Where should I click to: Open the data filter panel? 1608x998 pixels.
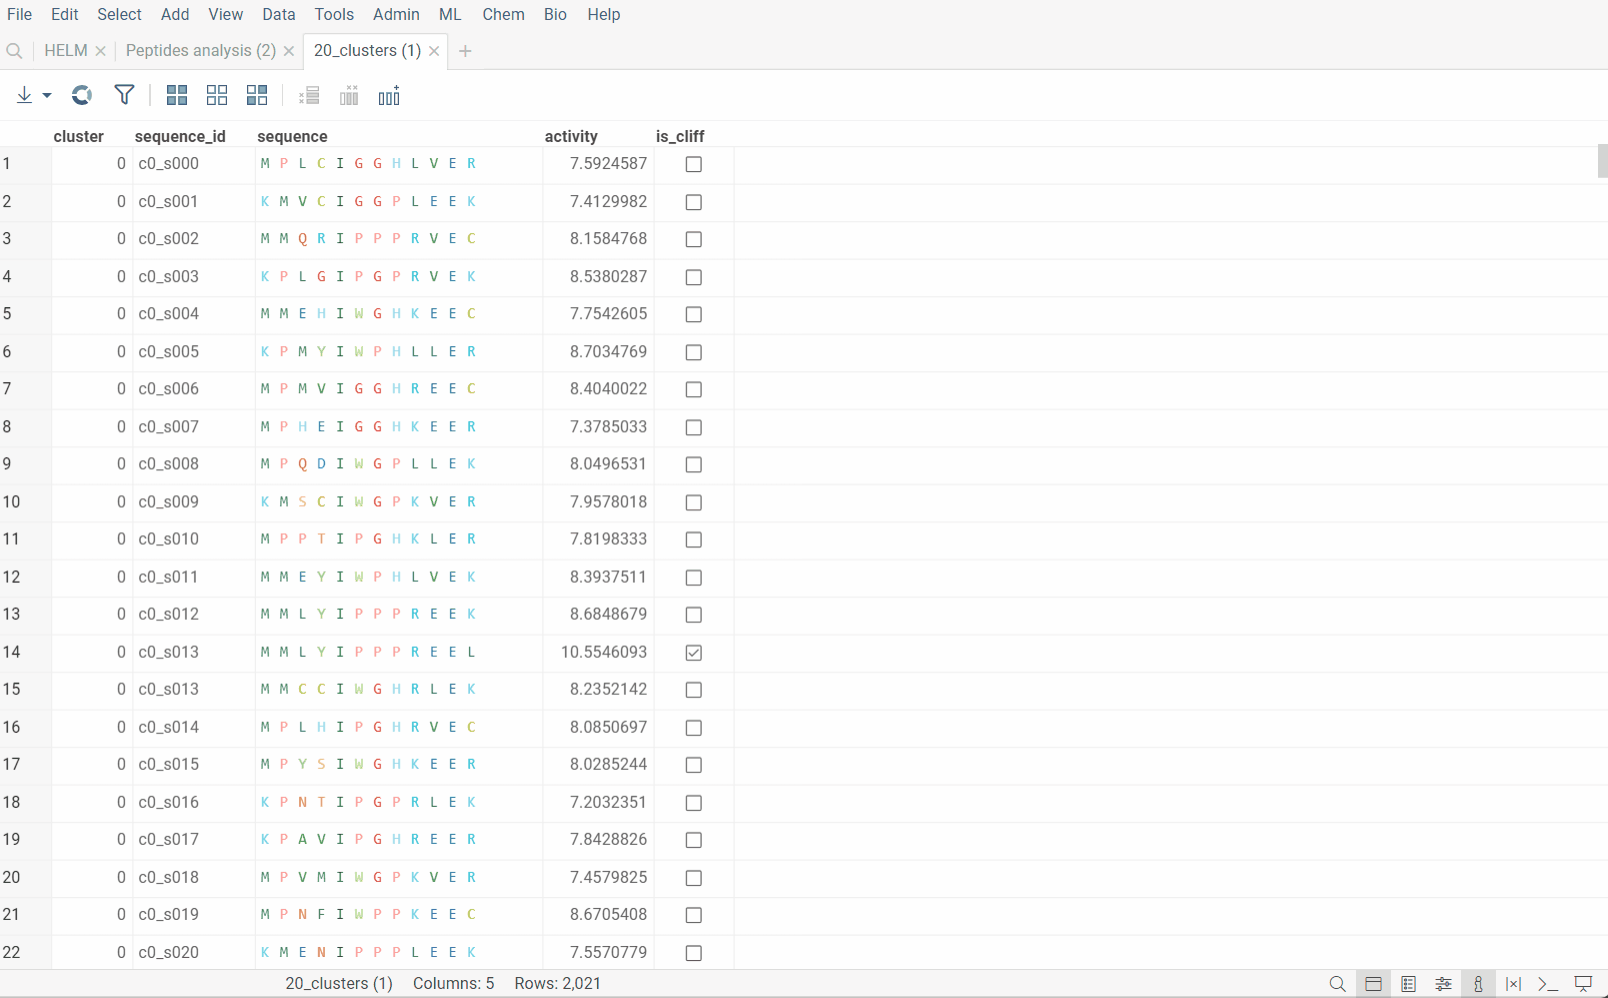pyautogui.click(x=123, y=95)
